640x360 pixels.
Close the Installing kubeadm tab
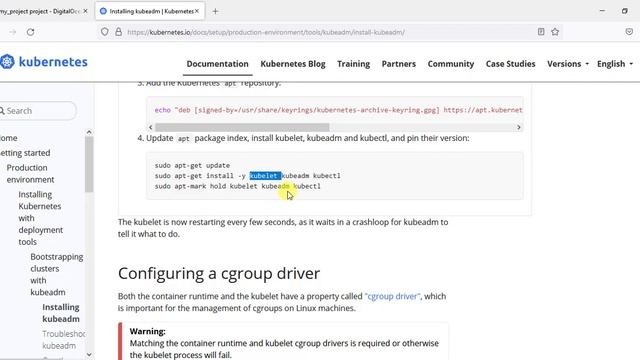tap(197, 11)
